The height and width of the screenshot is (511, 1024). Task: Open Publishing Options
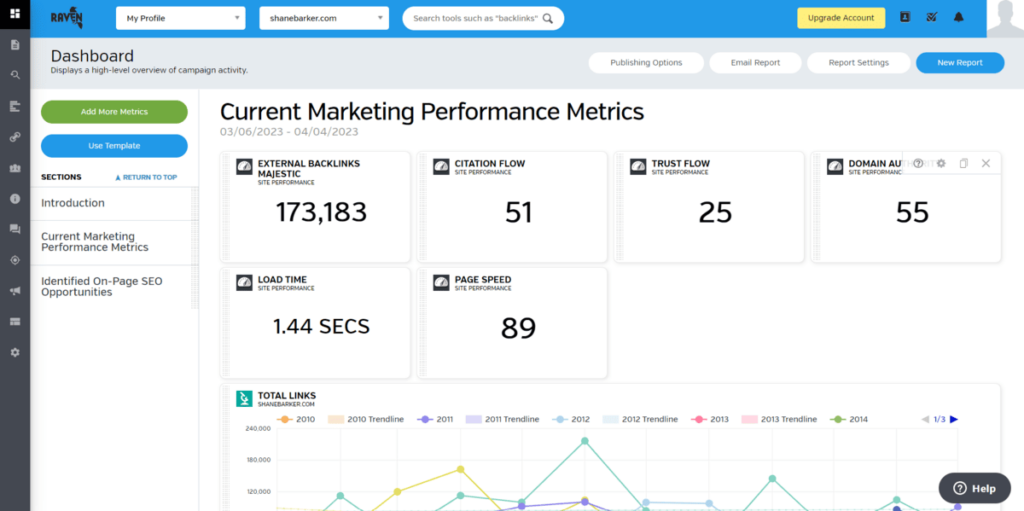646,63
